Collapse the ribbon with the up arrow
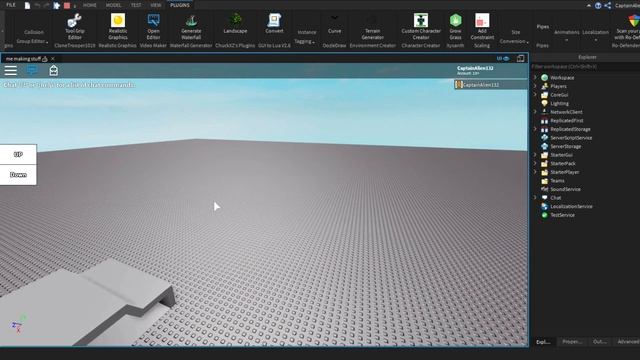640x360 pixels. [589, 5]
